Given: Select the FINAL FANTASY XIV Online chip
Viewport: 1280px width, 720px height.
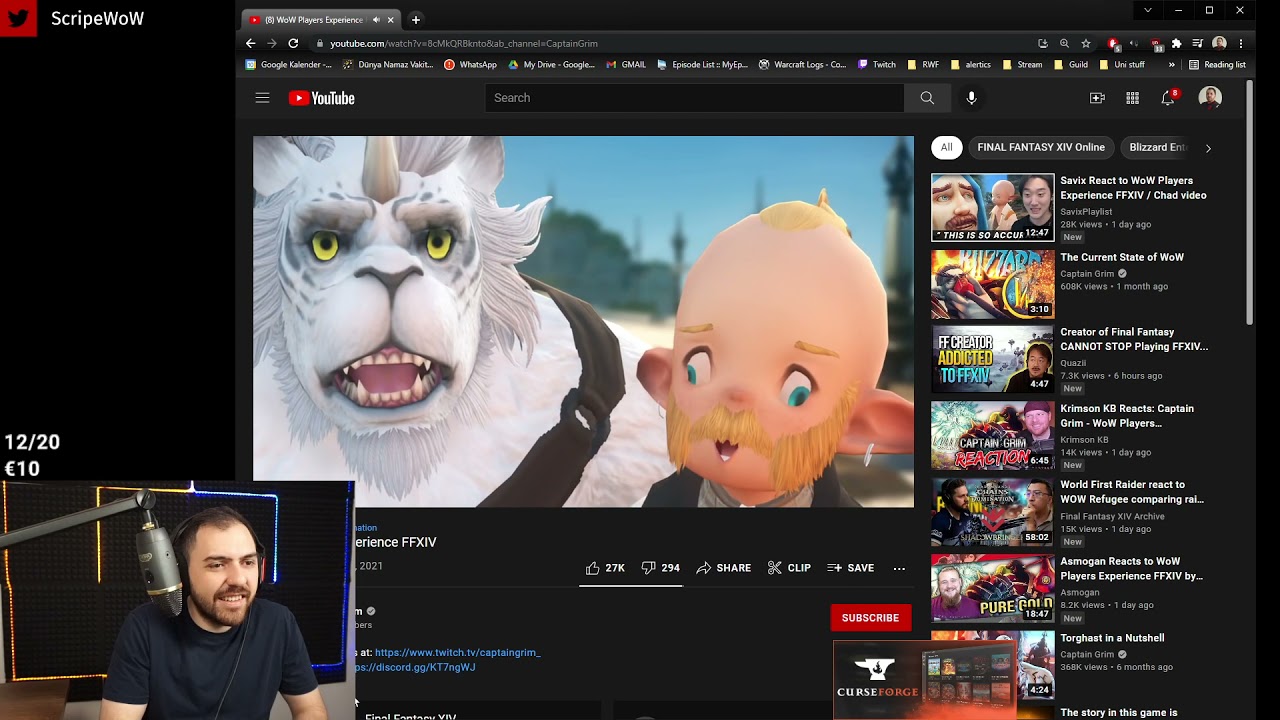Looking at the screenshot, I should 1041,147.
